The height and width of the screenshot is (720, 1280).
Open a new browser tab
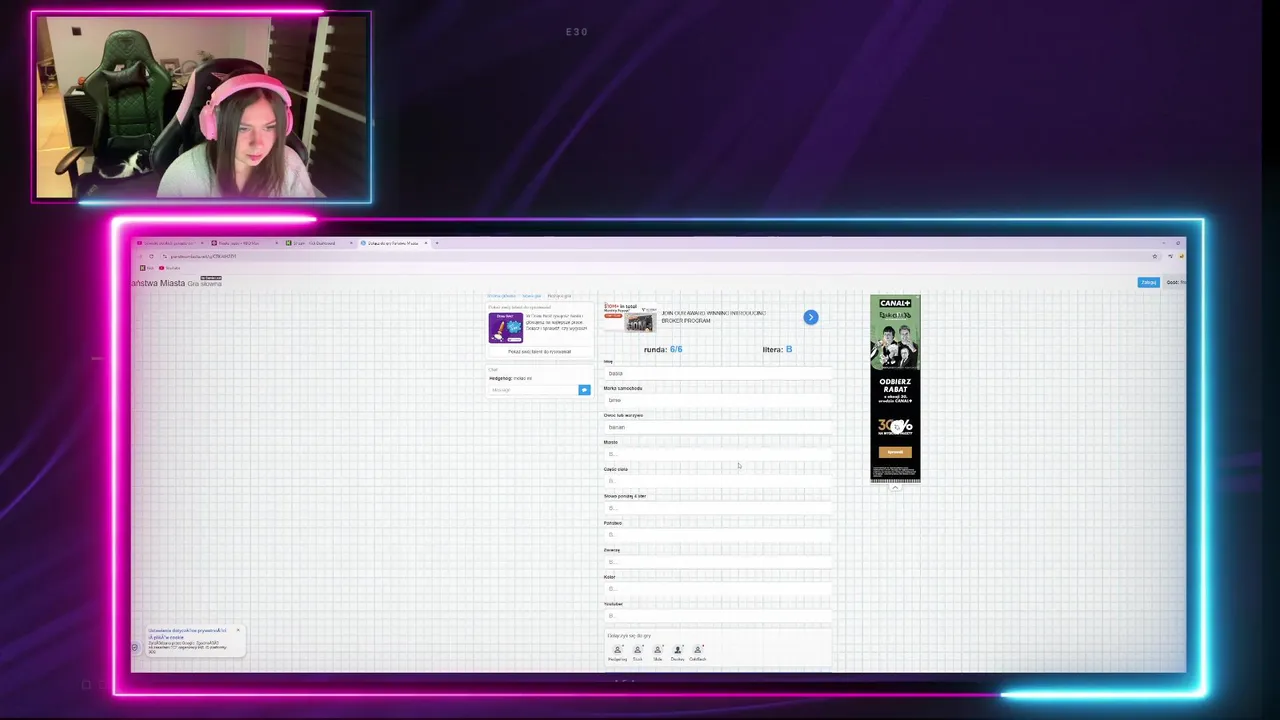point(437,243)
